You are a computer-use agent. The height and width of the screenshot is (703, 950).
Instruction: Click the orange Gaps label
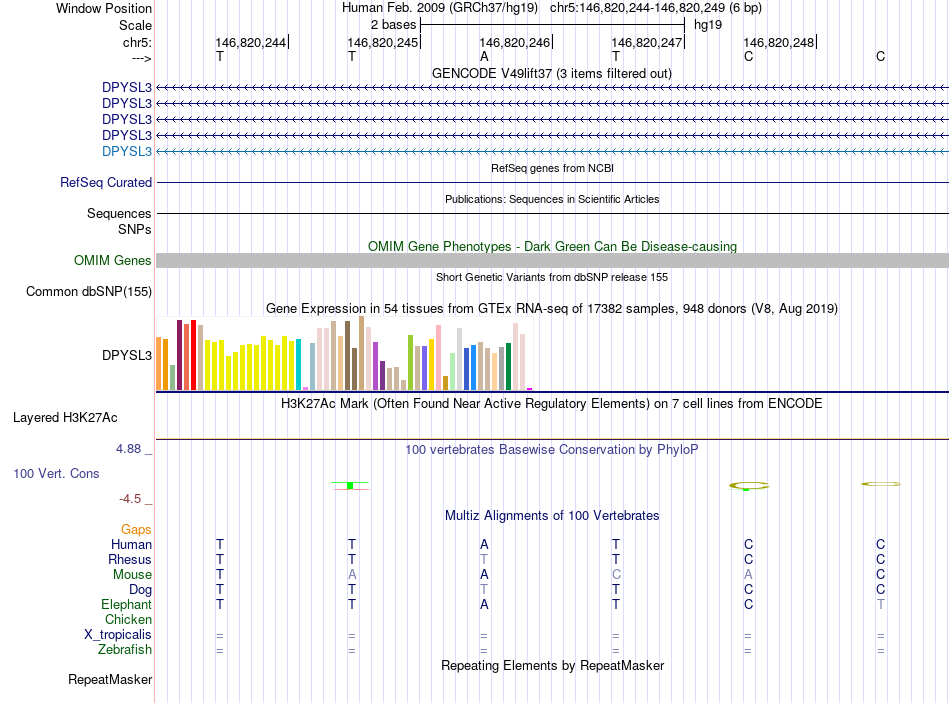[136, 530]
